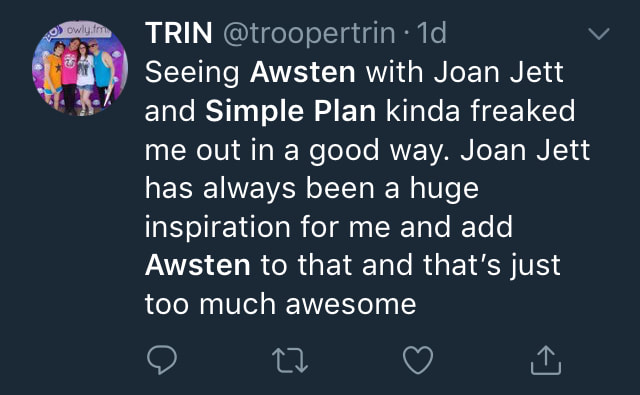
Task: Retweet TRIN's tweet with the arrows icon
Action: click(x=290, y=360)
